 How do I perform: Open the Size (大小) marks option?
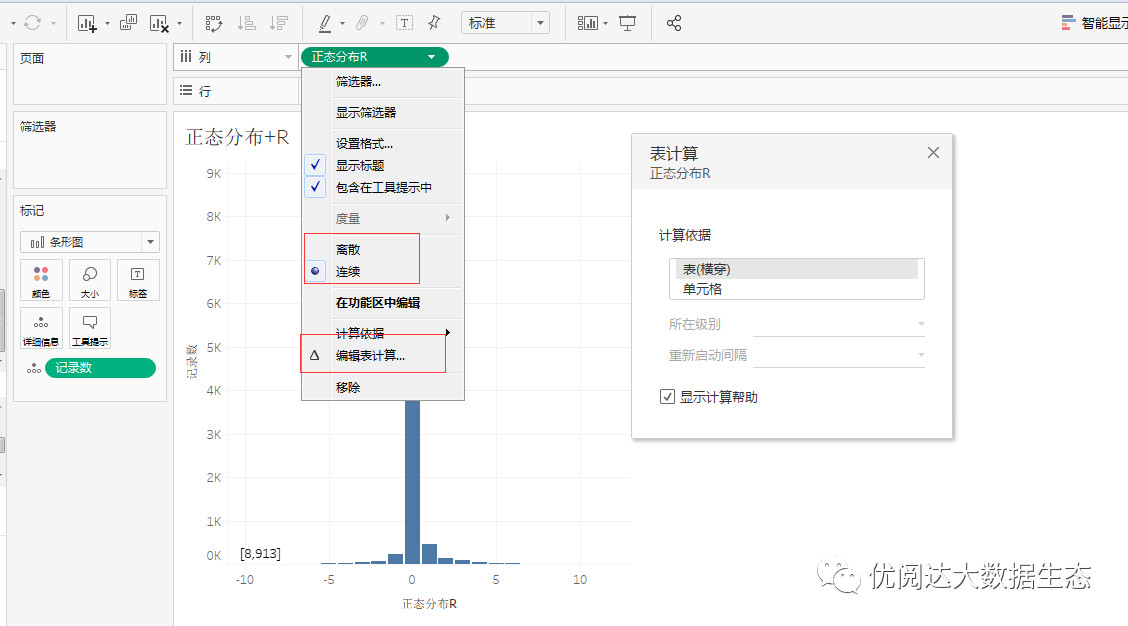[x=89, y=280]
